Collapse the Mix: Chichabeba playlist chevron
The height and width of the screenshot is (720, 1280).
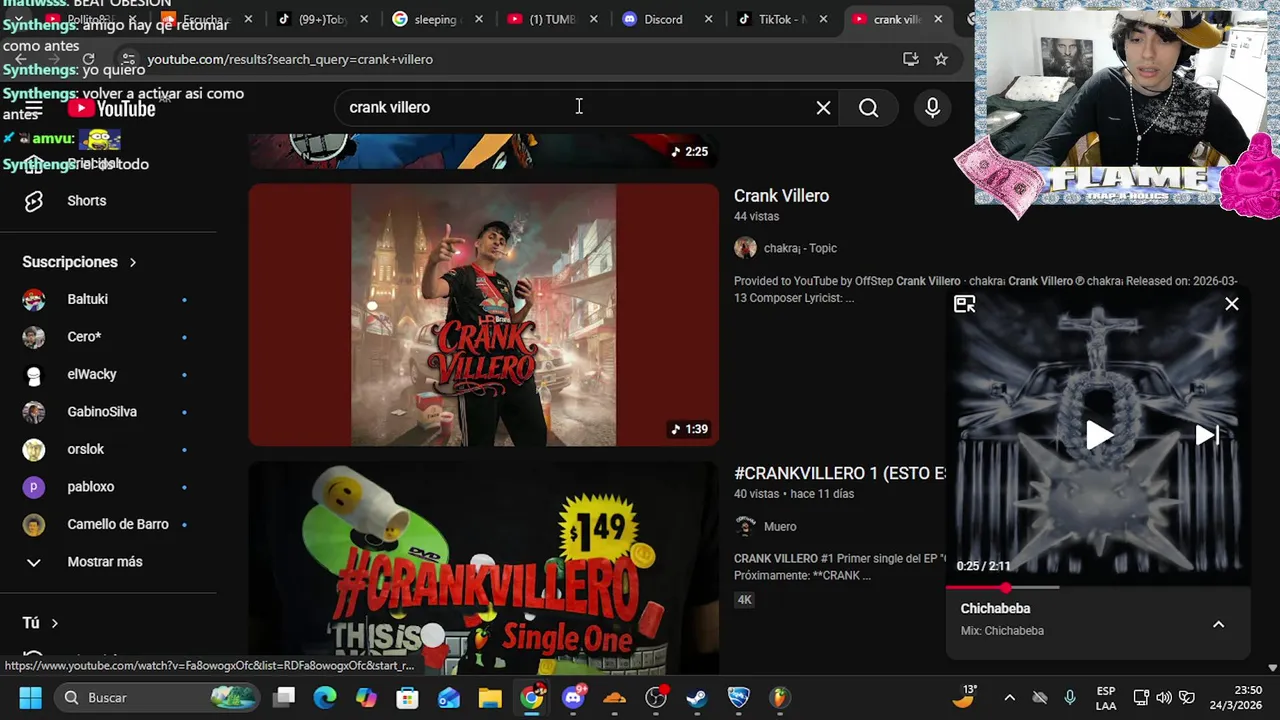[x=1218, y=624]
